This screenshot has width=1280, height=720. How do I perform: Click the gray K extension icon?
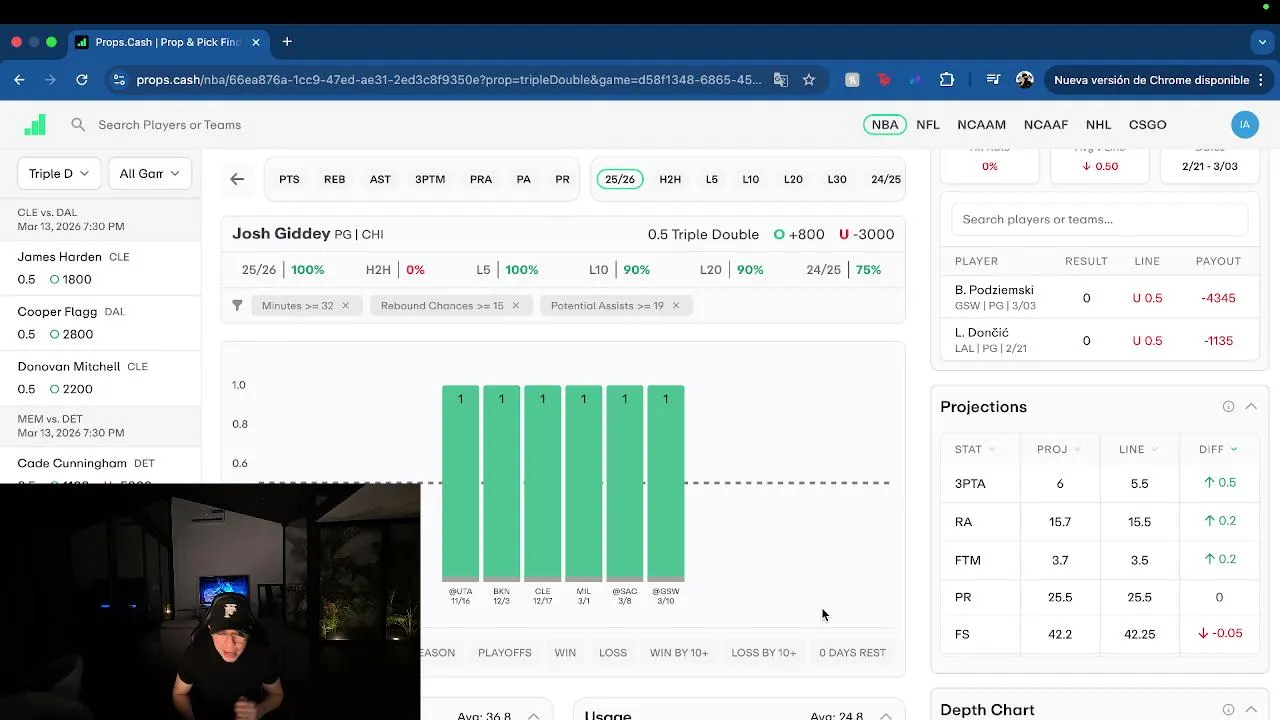[852, 80]
